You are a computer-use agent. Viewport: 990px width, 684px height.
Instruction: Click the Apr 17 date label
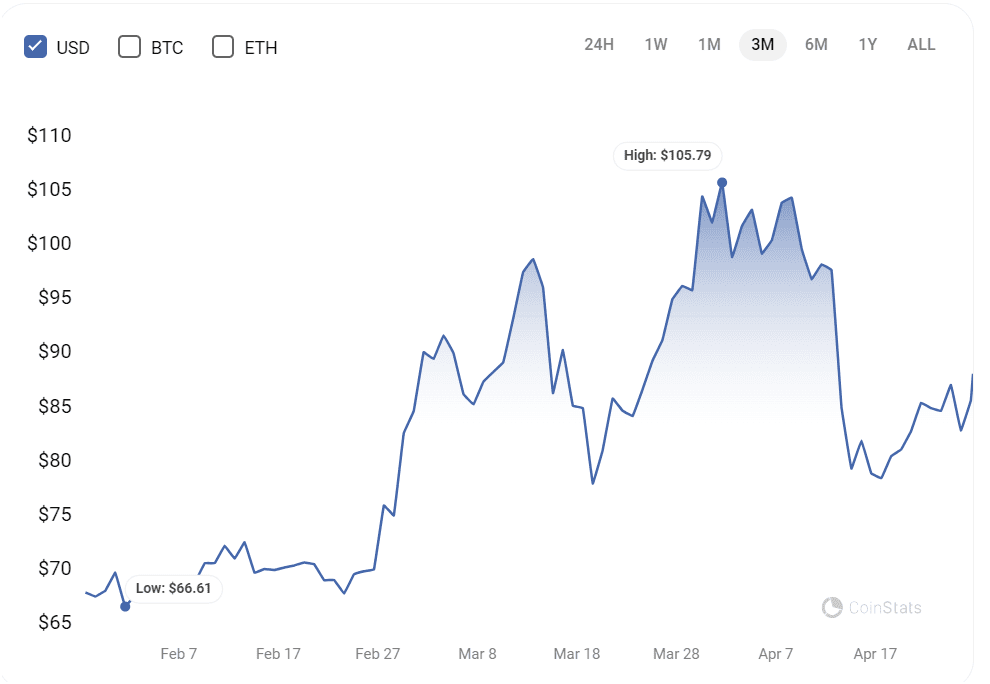click(875, 654)
